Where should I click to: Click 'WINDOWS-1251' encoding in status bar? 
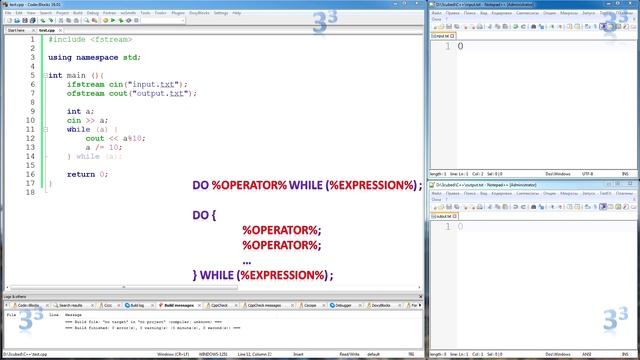coord(213,354)
